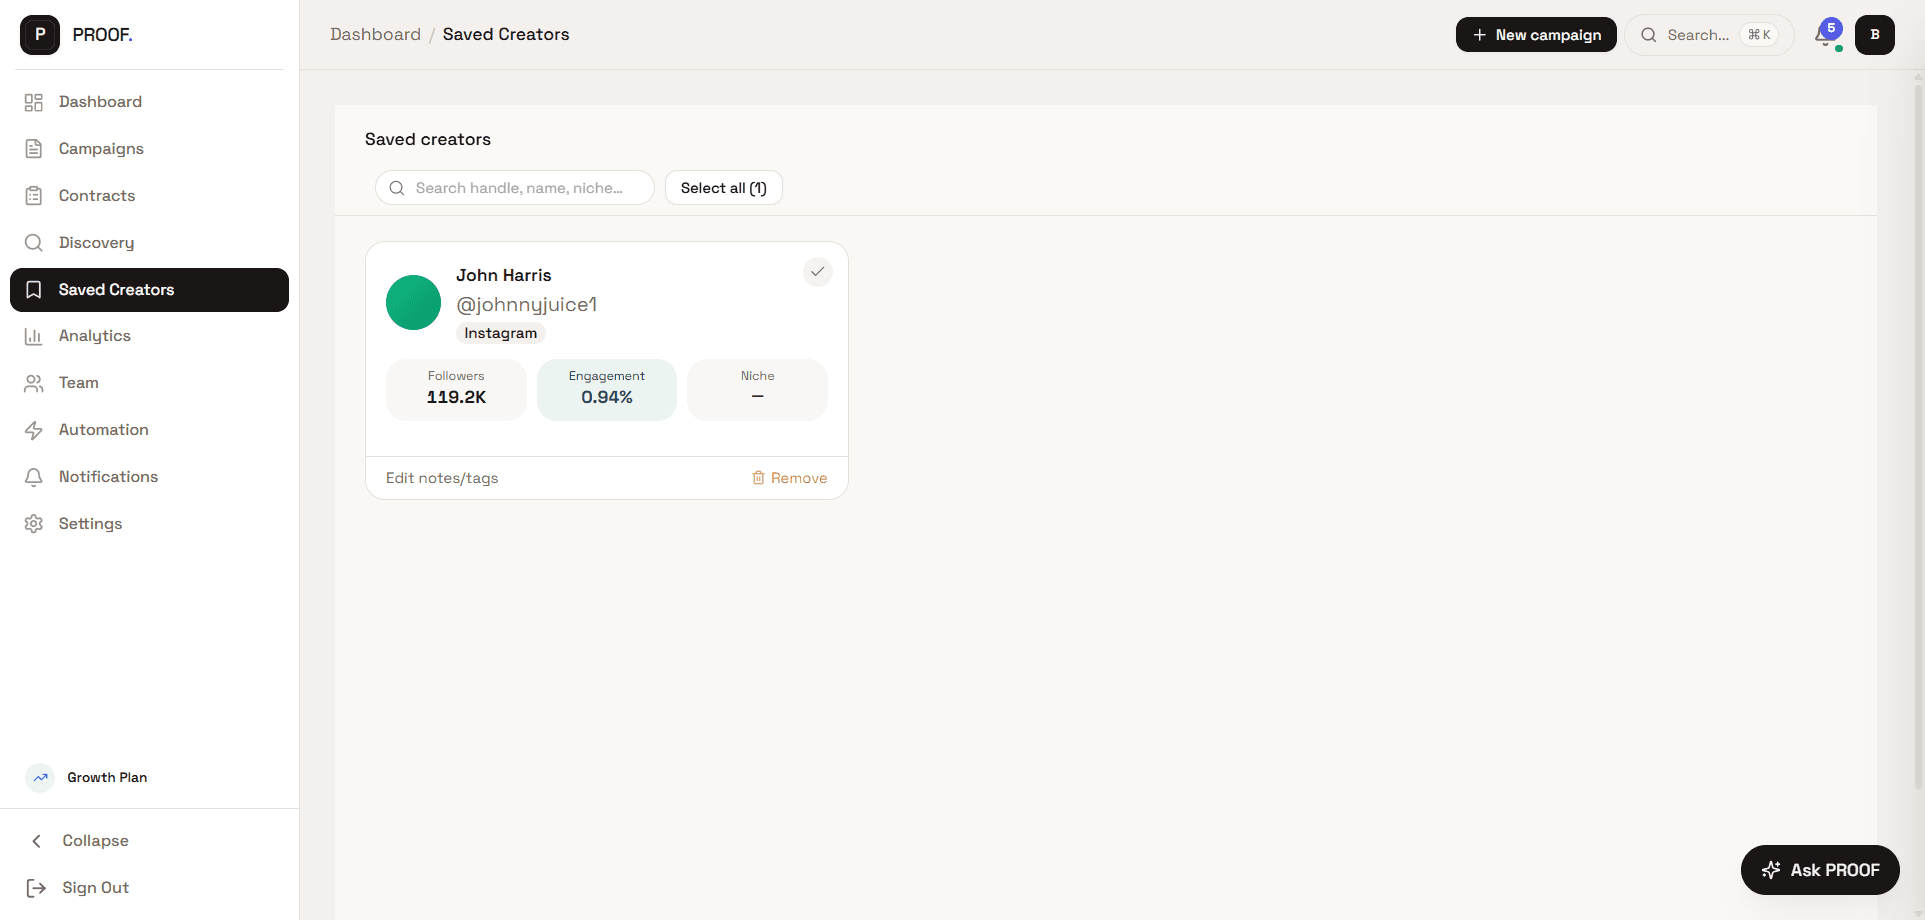Click the Growth Plan trend icon
This screenshot has height=920, width=1925.
40,777
